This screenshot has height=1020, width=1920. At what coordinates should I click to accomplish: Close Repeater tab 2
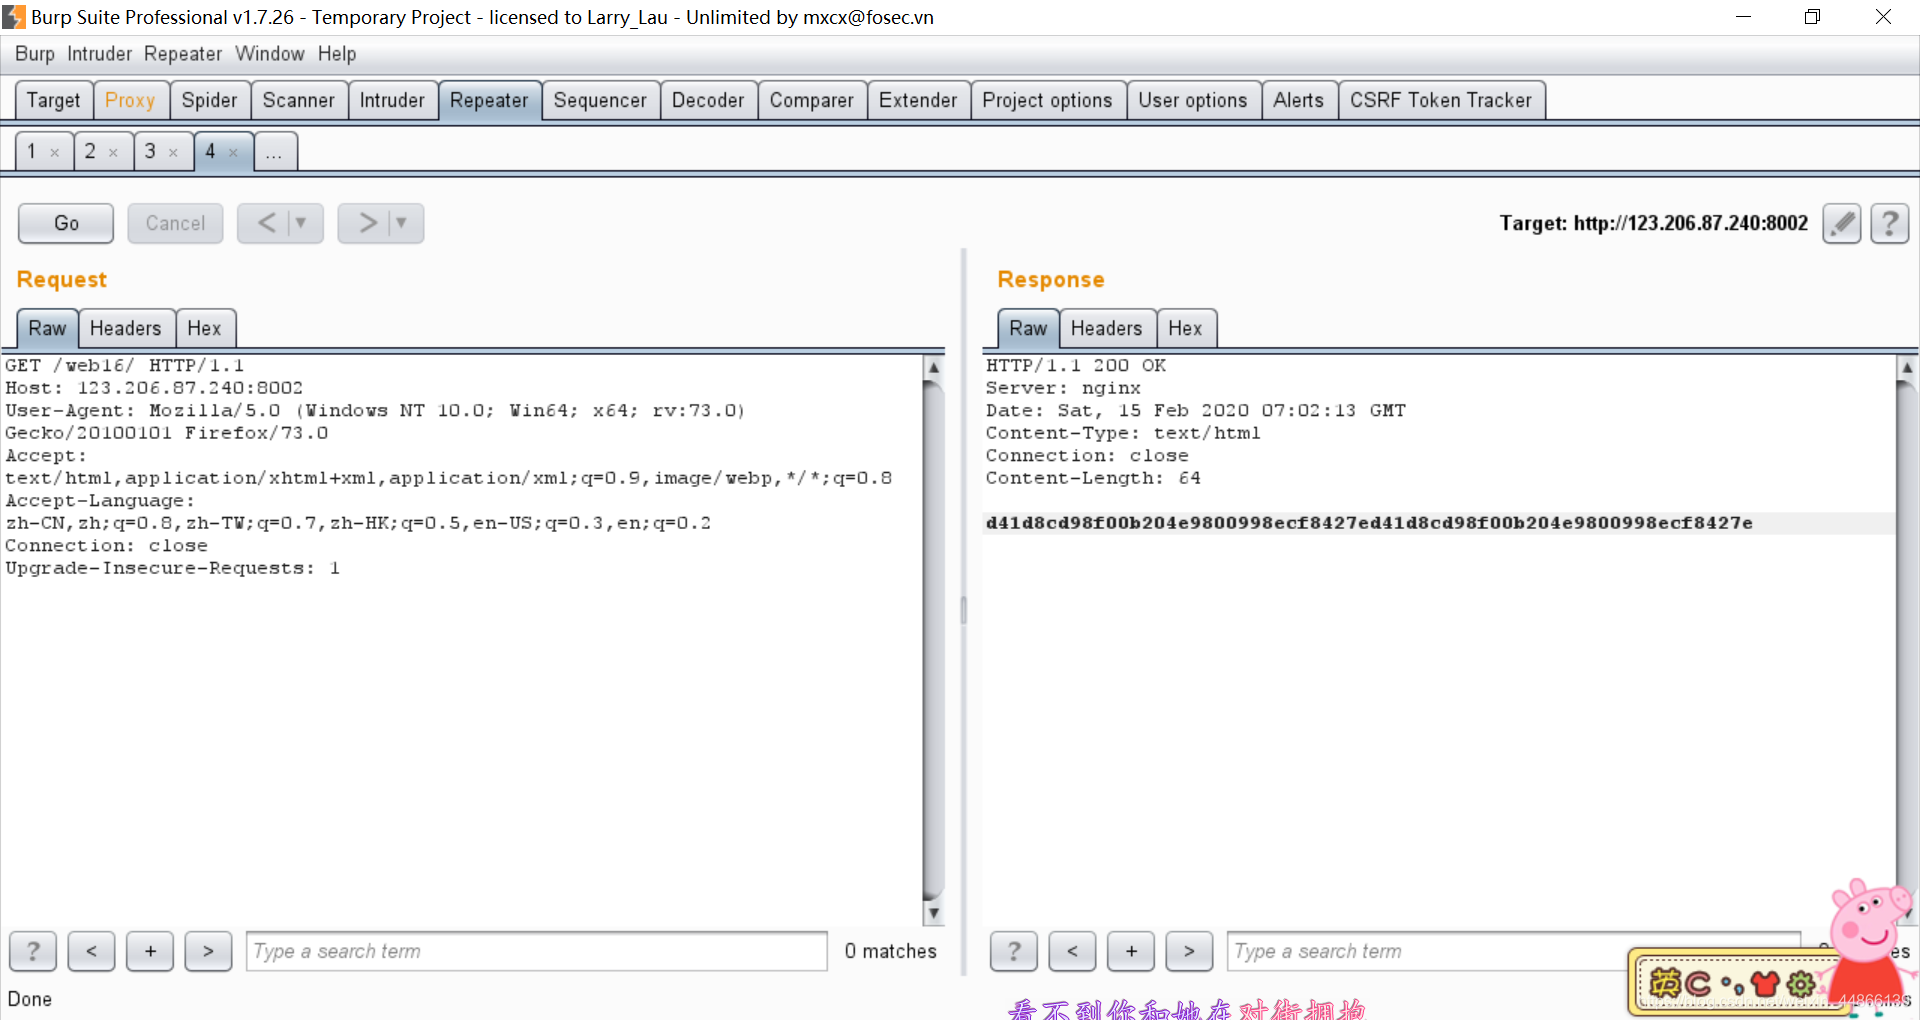click(x=113, y=153)
